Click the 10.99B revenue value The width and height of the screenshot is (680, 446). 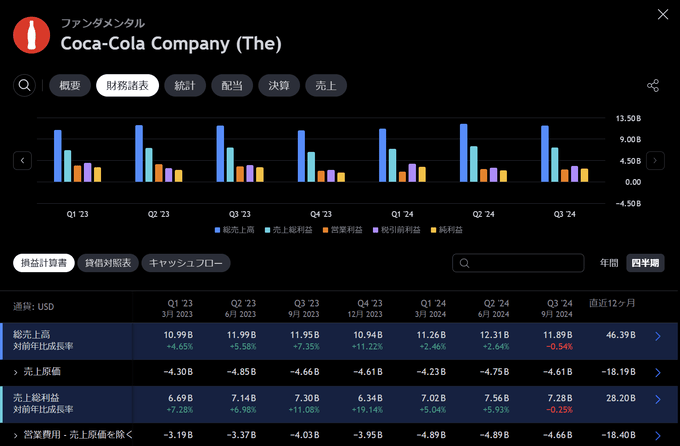pos(178,335)
